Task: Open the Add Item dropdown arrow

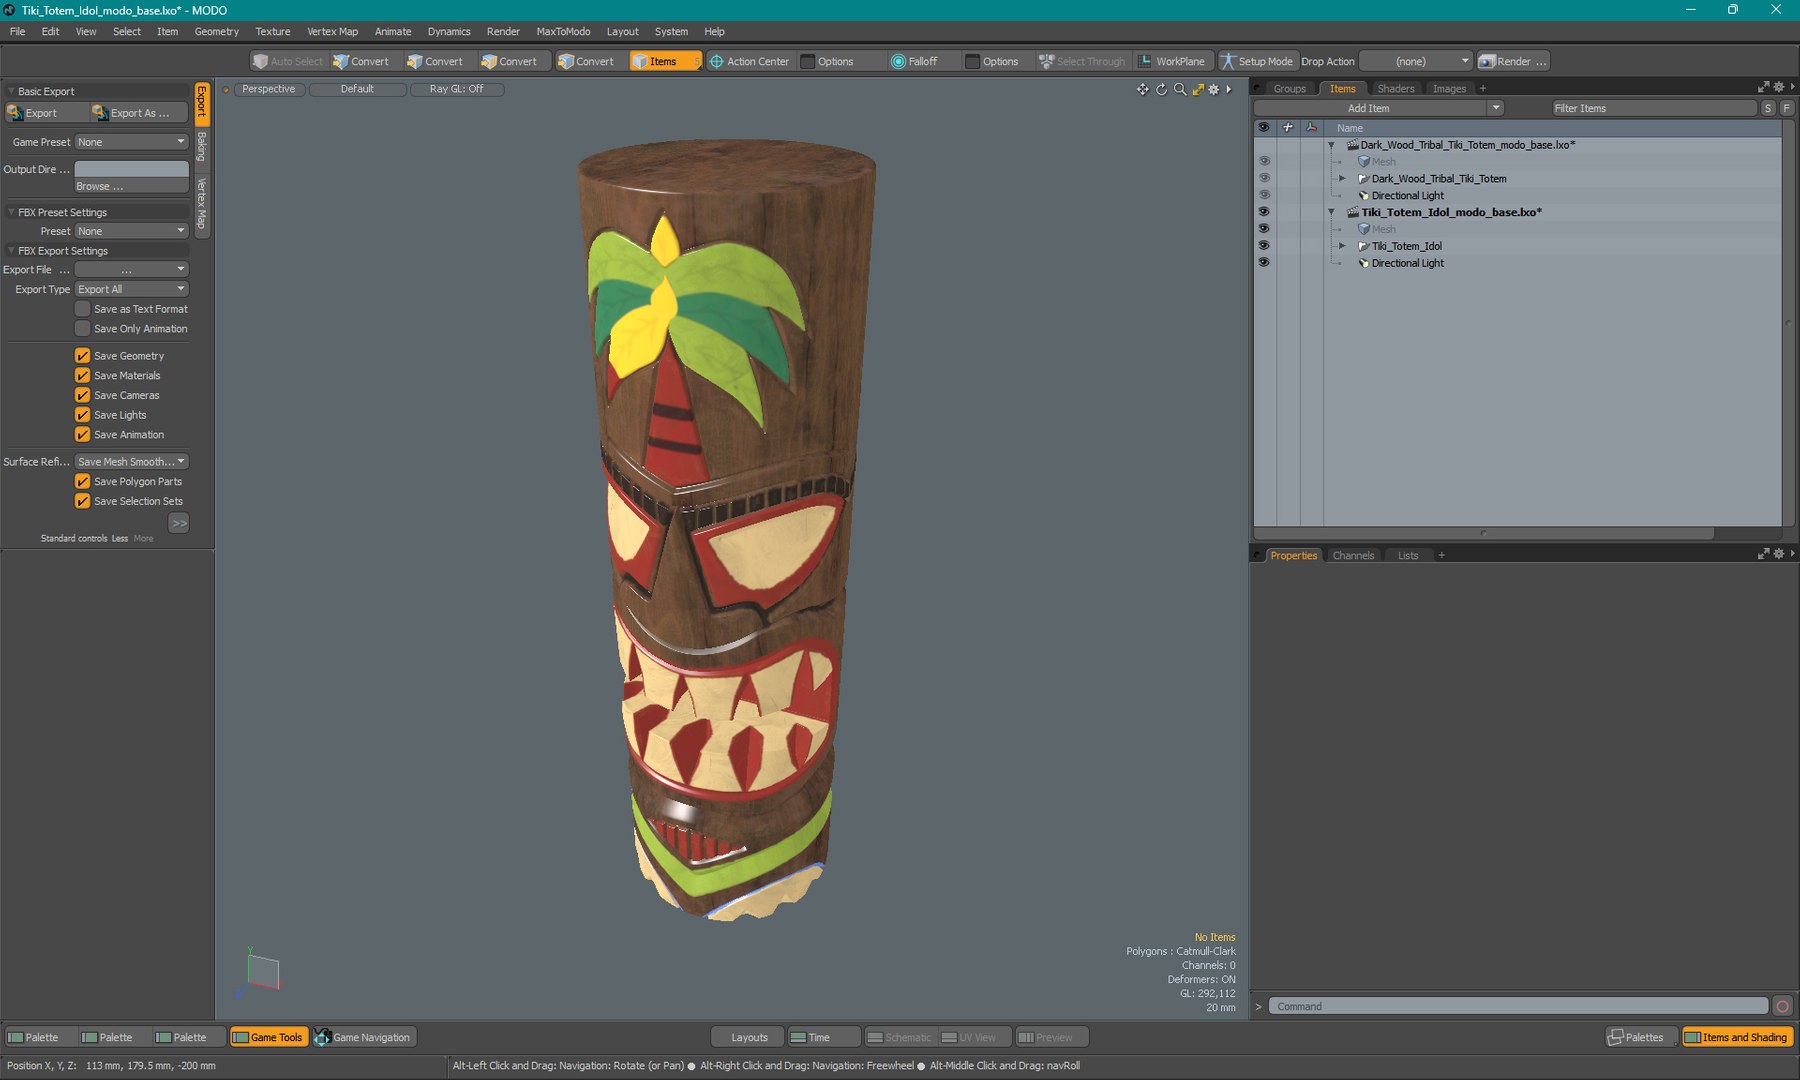Action: click(x=1496, y=108)
